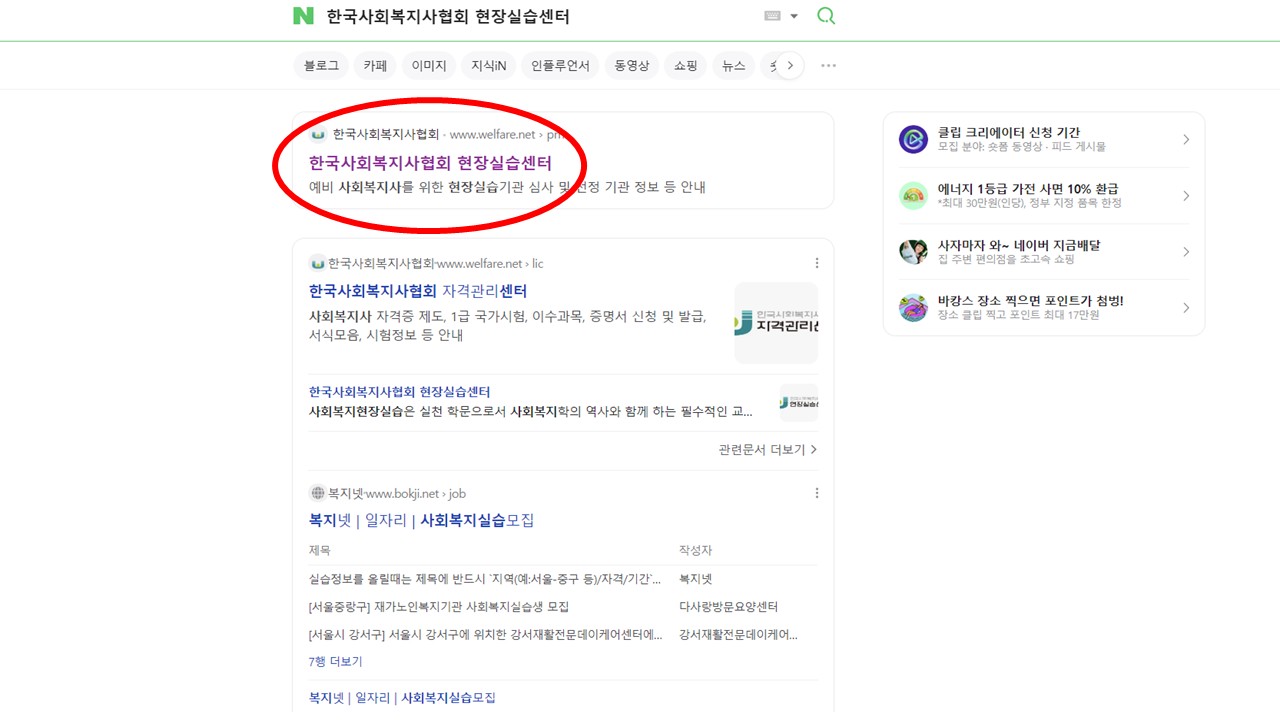The image size is (1280, 720).
Task: Open the virtual keyboard icon
Action: tap(772, 16)
